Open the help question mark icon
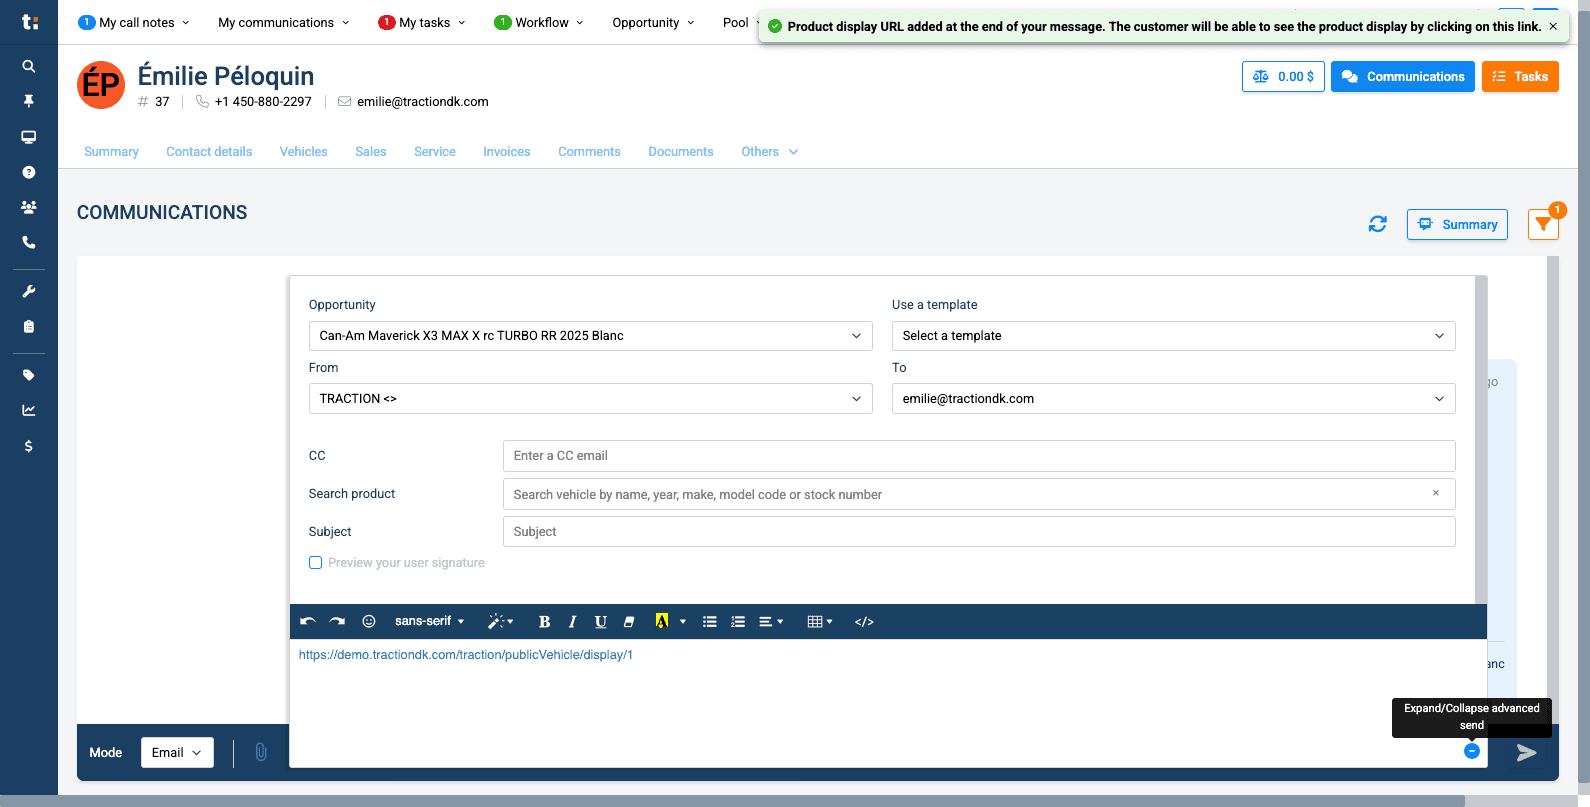The height and width of the screenshot is (807, 1590). click(29, 172)
